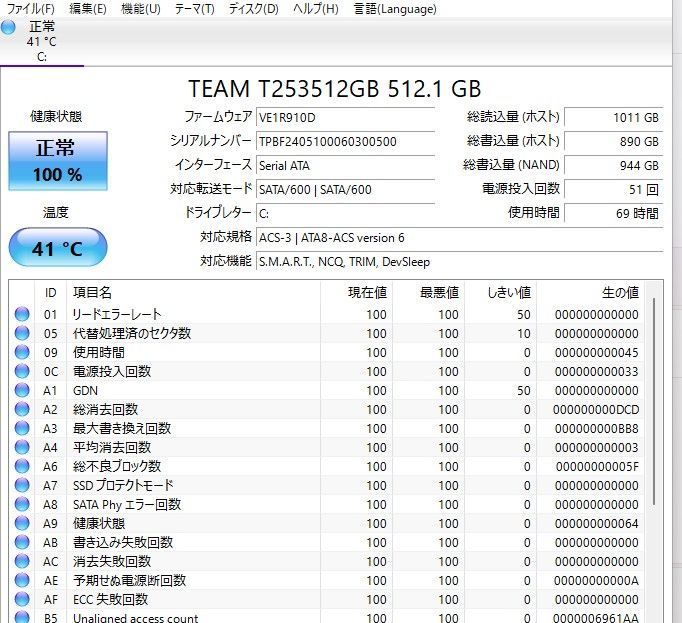Image resolution: width=682 pixels, height=623 pixels.
Task: Click the standard field ACS-3 | ATA8-ACS version 6
Action: coord(459,238)
